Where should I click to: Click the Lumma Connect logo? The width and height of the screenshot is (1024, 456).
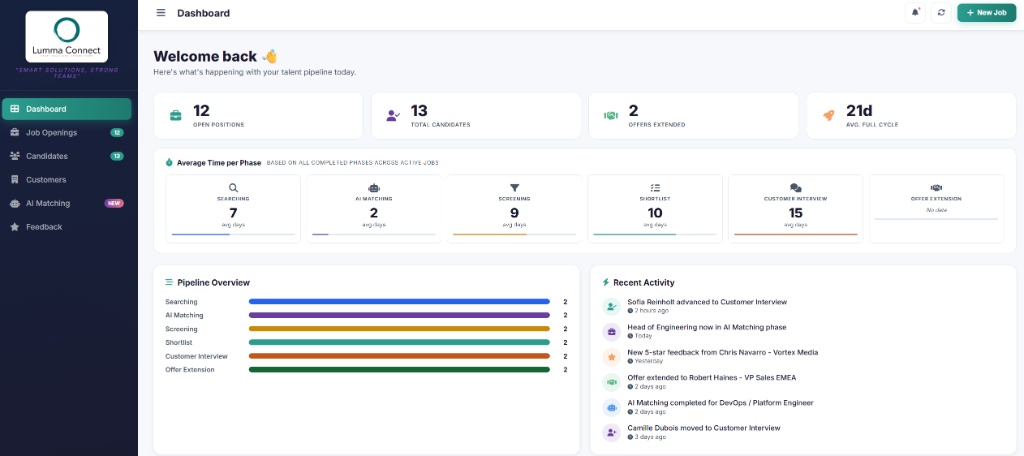click(x=67, y=37)
